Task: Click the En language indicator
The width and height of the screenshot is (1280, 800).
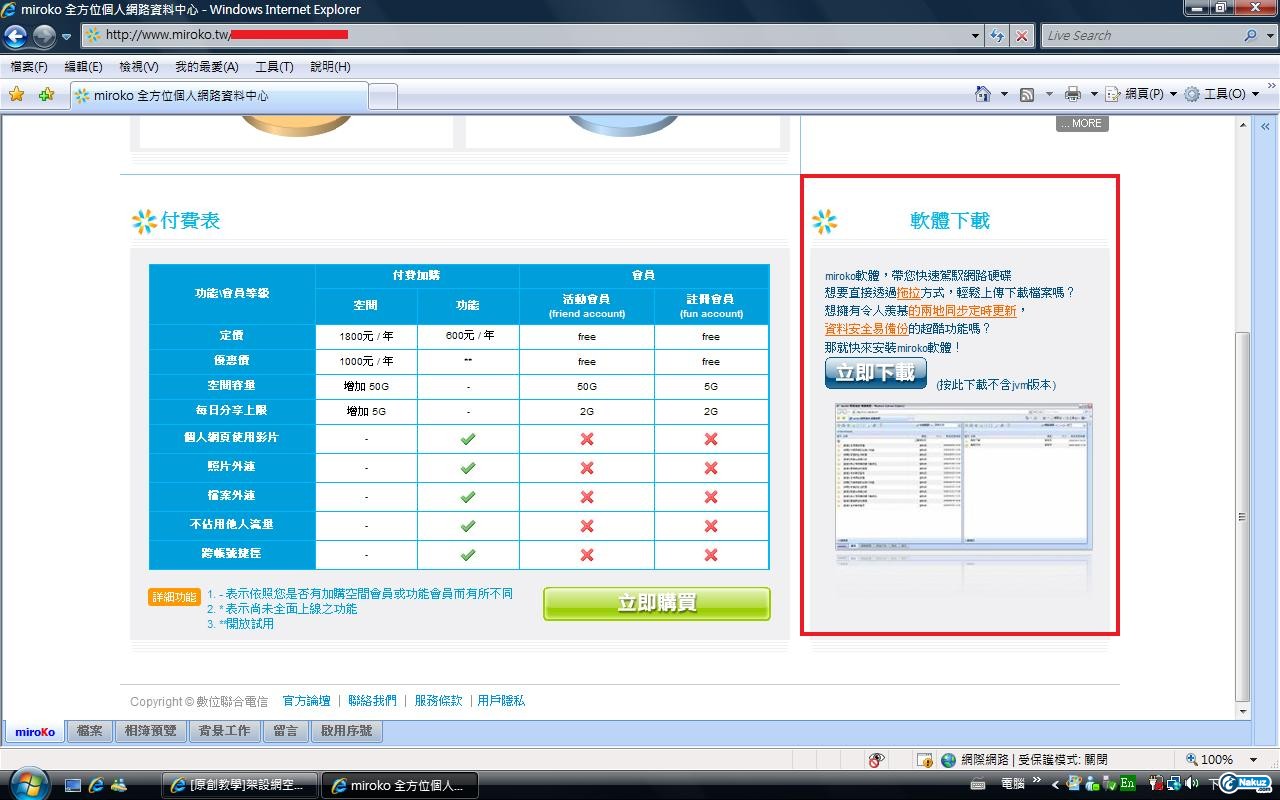Action: (x=1128, y=784)
